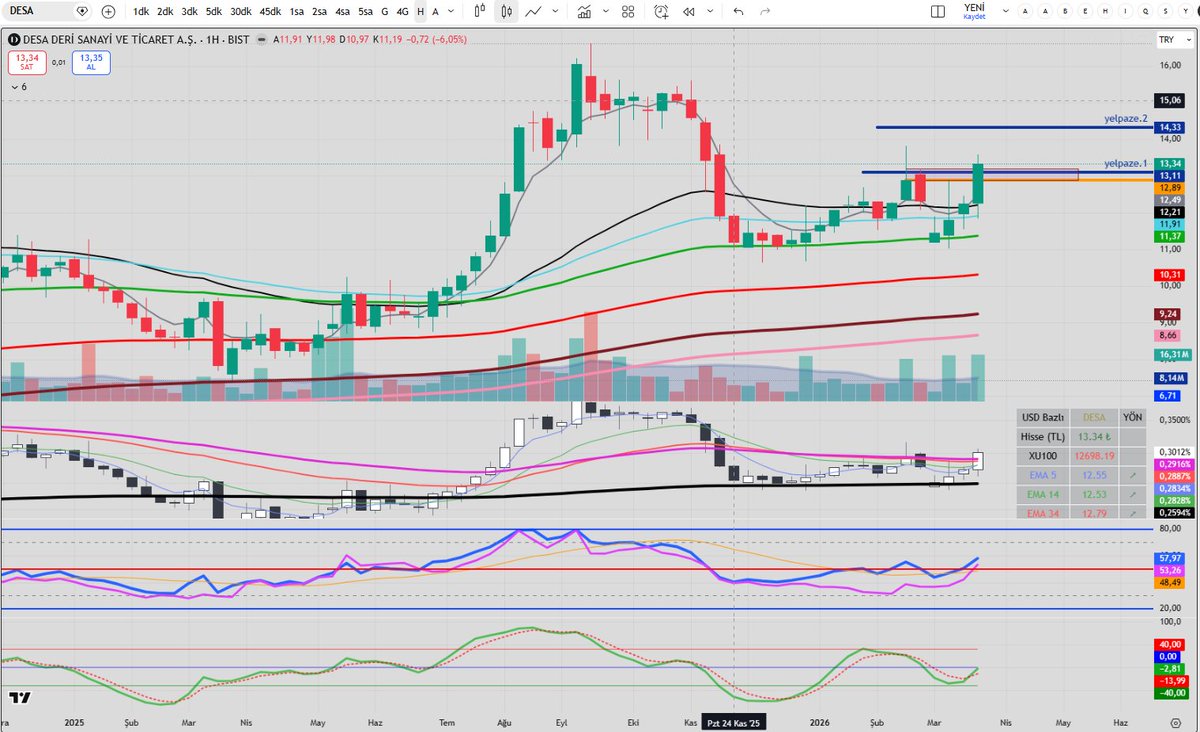The width and height of the screenshot is (1200, 732).
Task: Select the bars chart style icon
Action: pyautogui.click(x=481, y=11)
